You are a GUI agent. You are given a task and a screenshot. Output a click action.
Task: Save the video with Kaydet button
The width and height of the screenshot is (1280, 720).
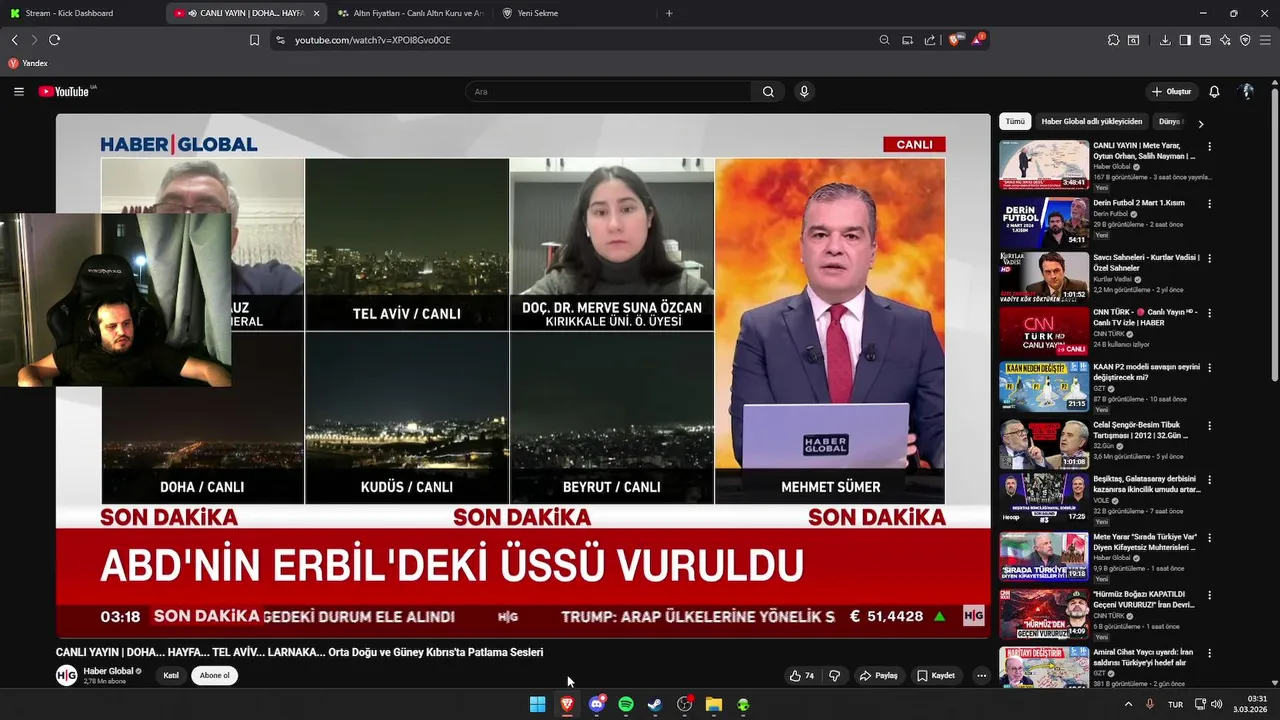click(x=937, y=675)
